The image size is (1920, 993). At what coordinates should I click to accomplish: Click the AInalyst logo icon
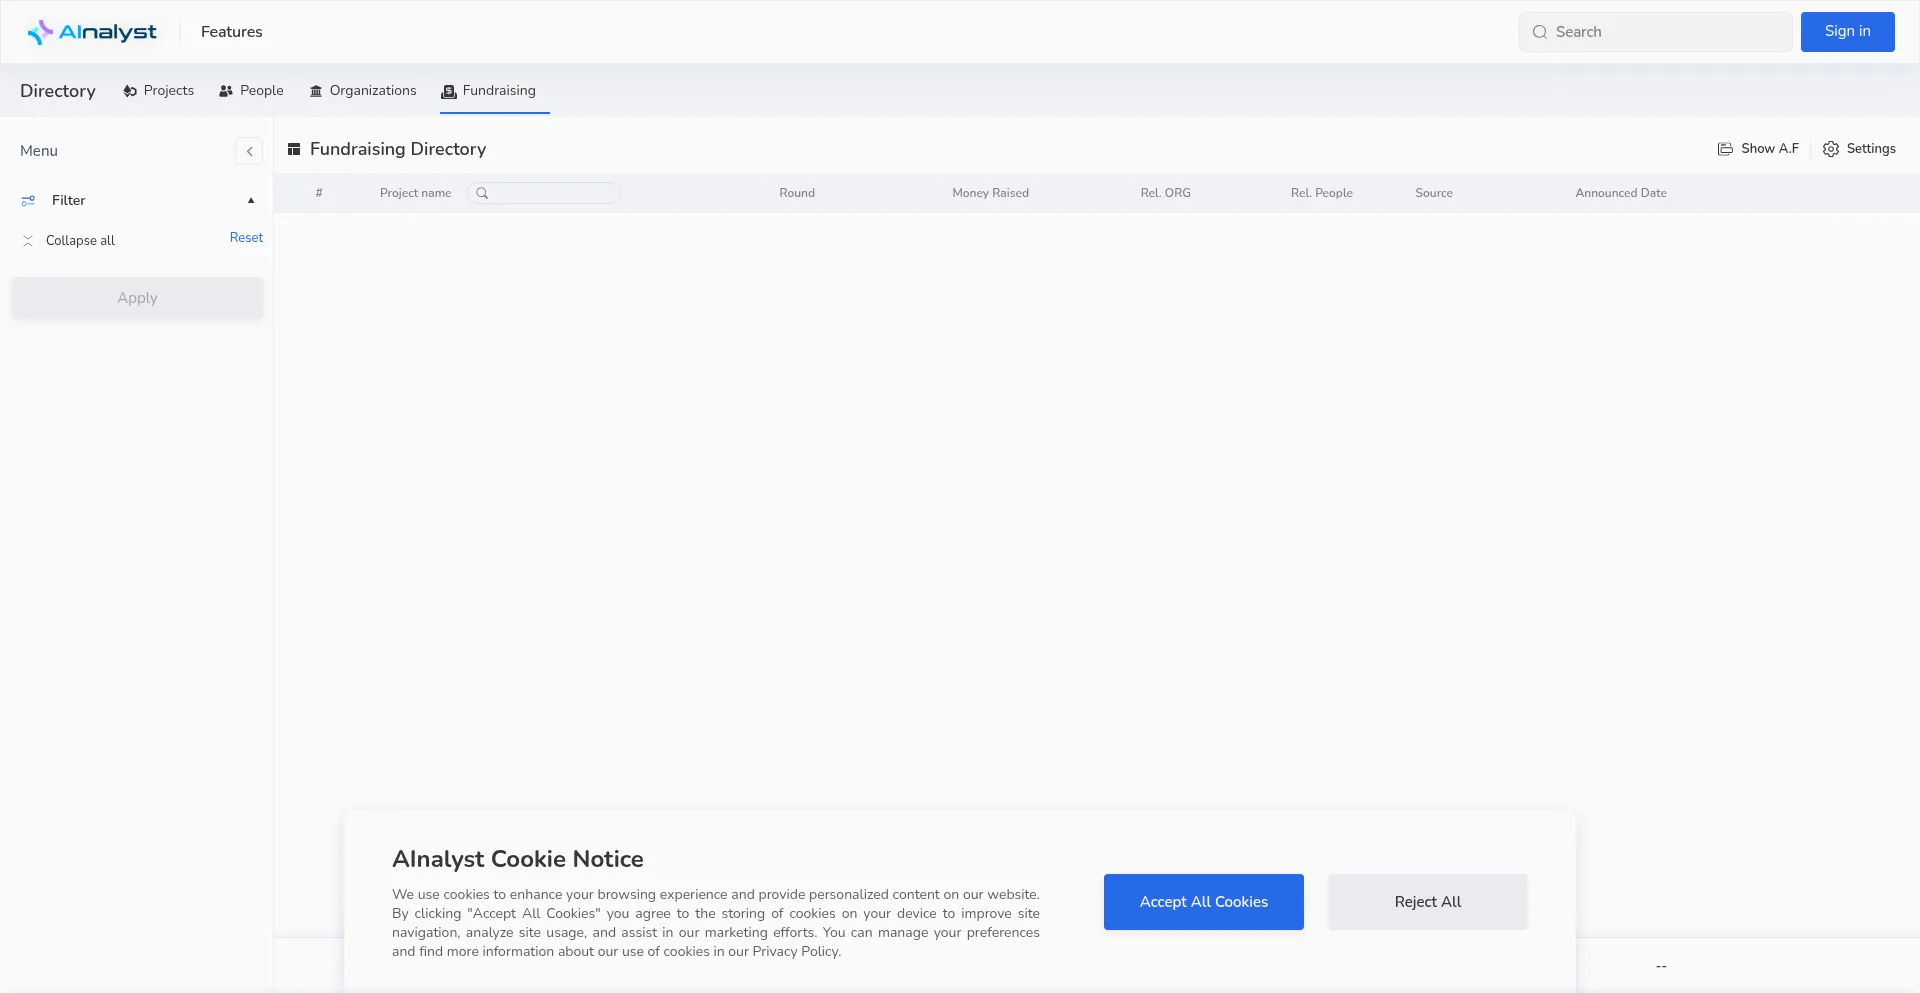click(40, 32)
